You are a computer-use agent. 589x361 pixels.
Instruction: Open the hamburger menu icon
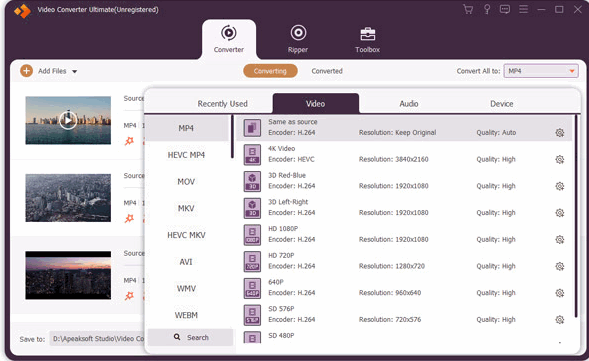coord(523,9)
